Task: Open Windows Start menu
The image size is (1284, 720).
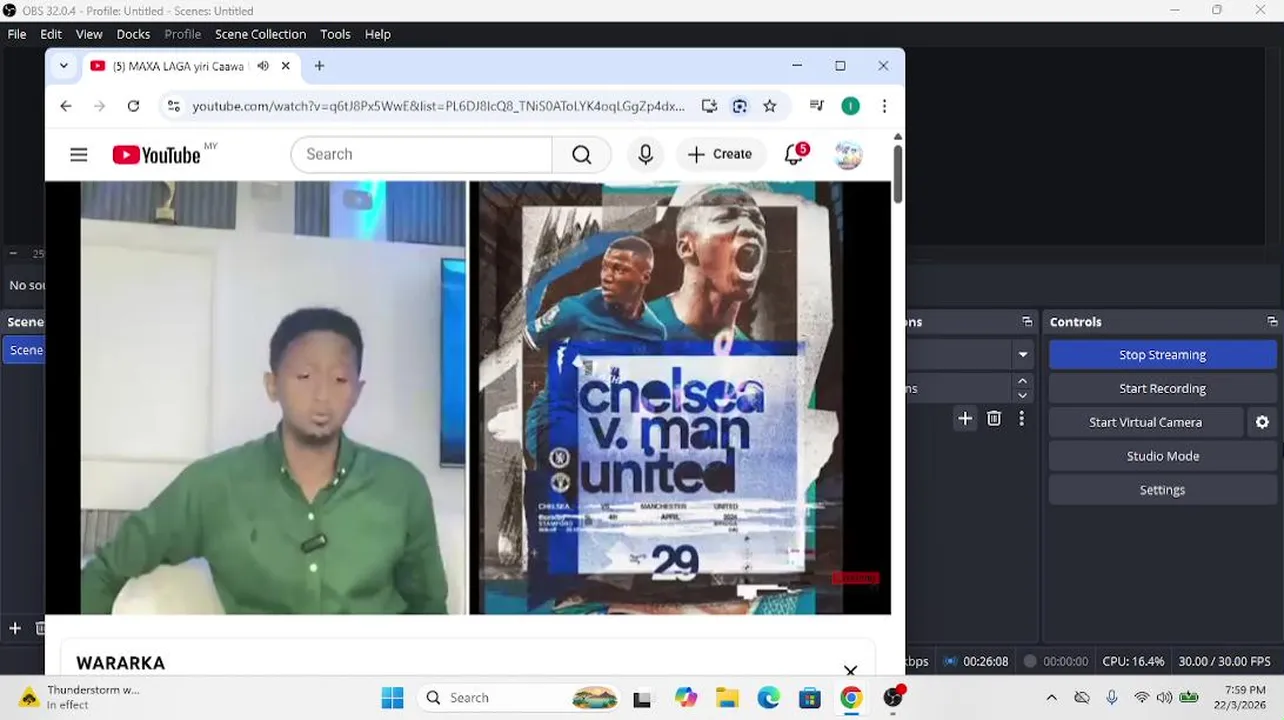Action: coord(392,698)
